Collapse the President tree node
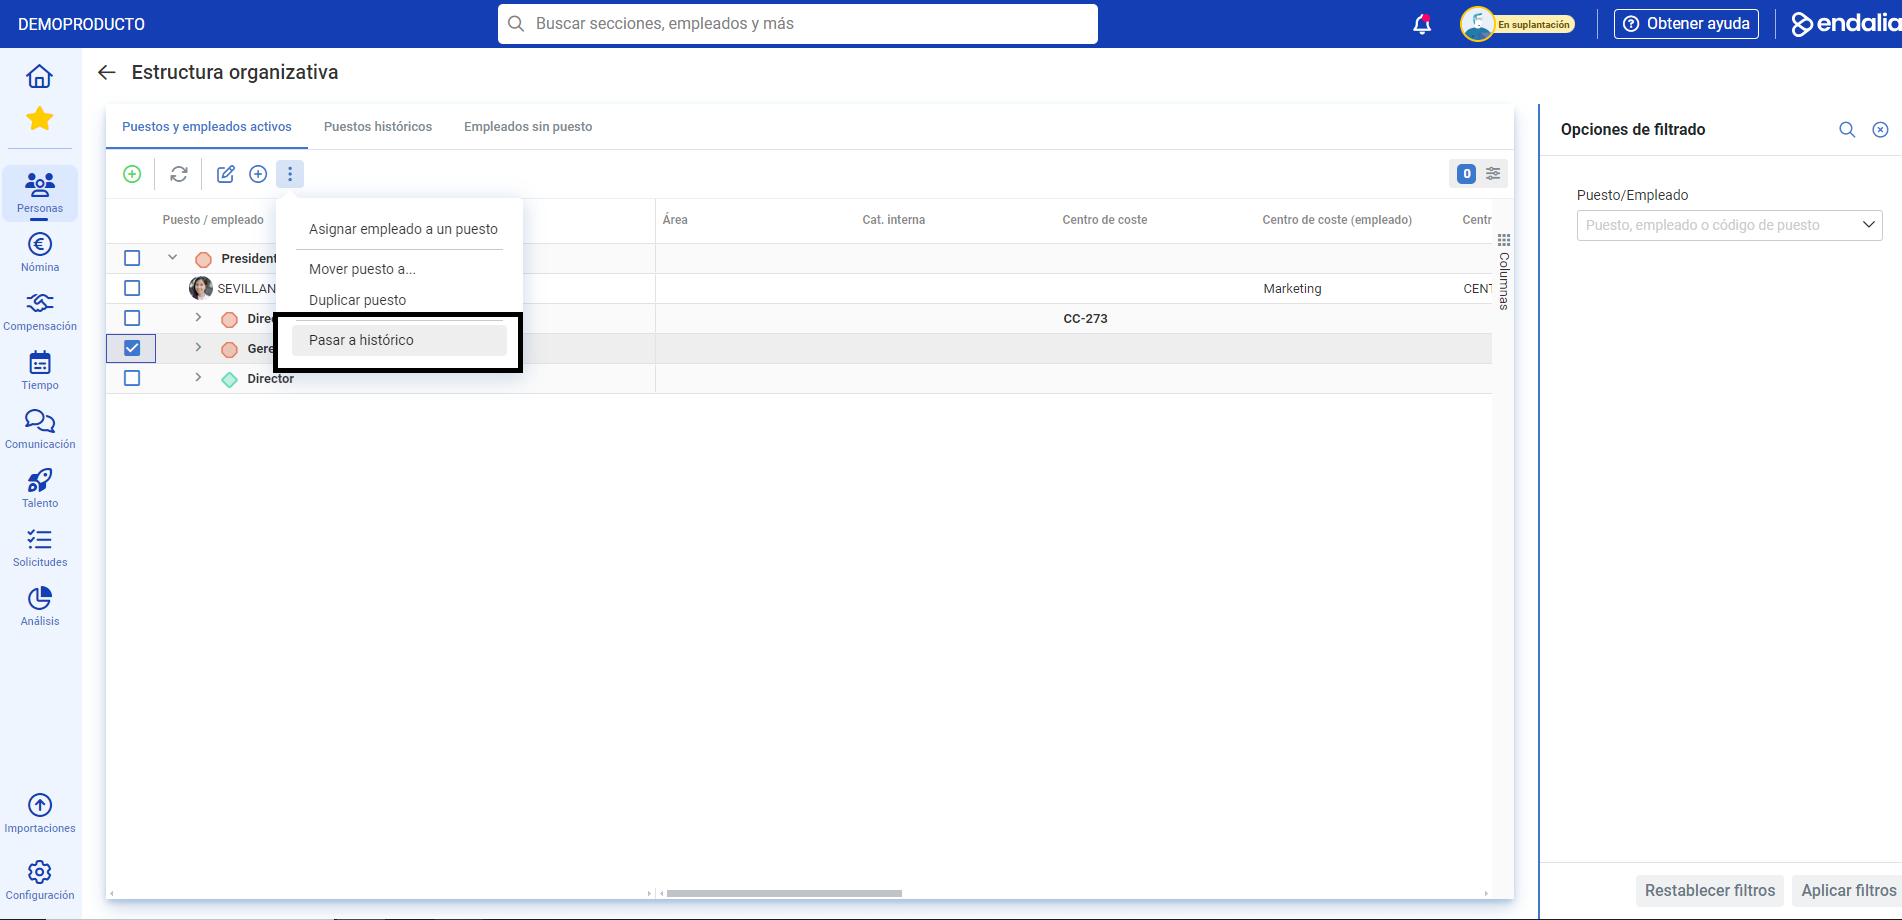1902x920 pixels. coord(172,258)
